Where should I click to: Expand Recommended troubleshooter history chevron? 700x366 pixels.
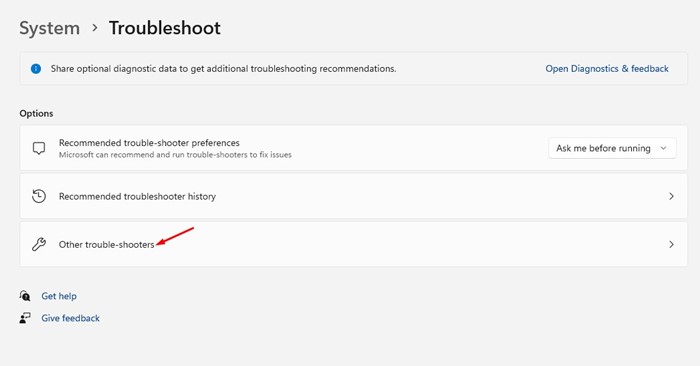click(671, 196)
